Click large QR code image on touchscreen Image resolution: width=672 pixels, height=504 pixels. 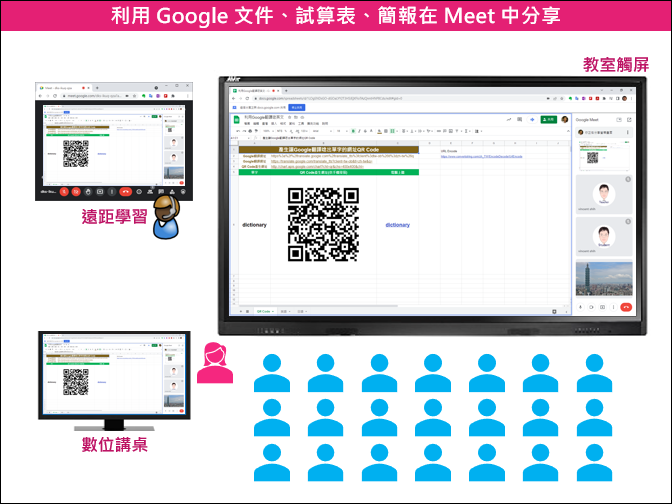[x=323, y=224]
